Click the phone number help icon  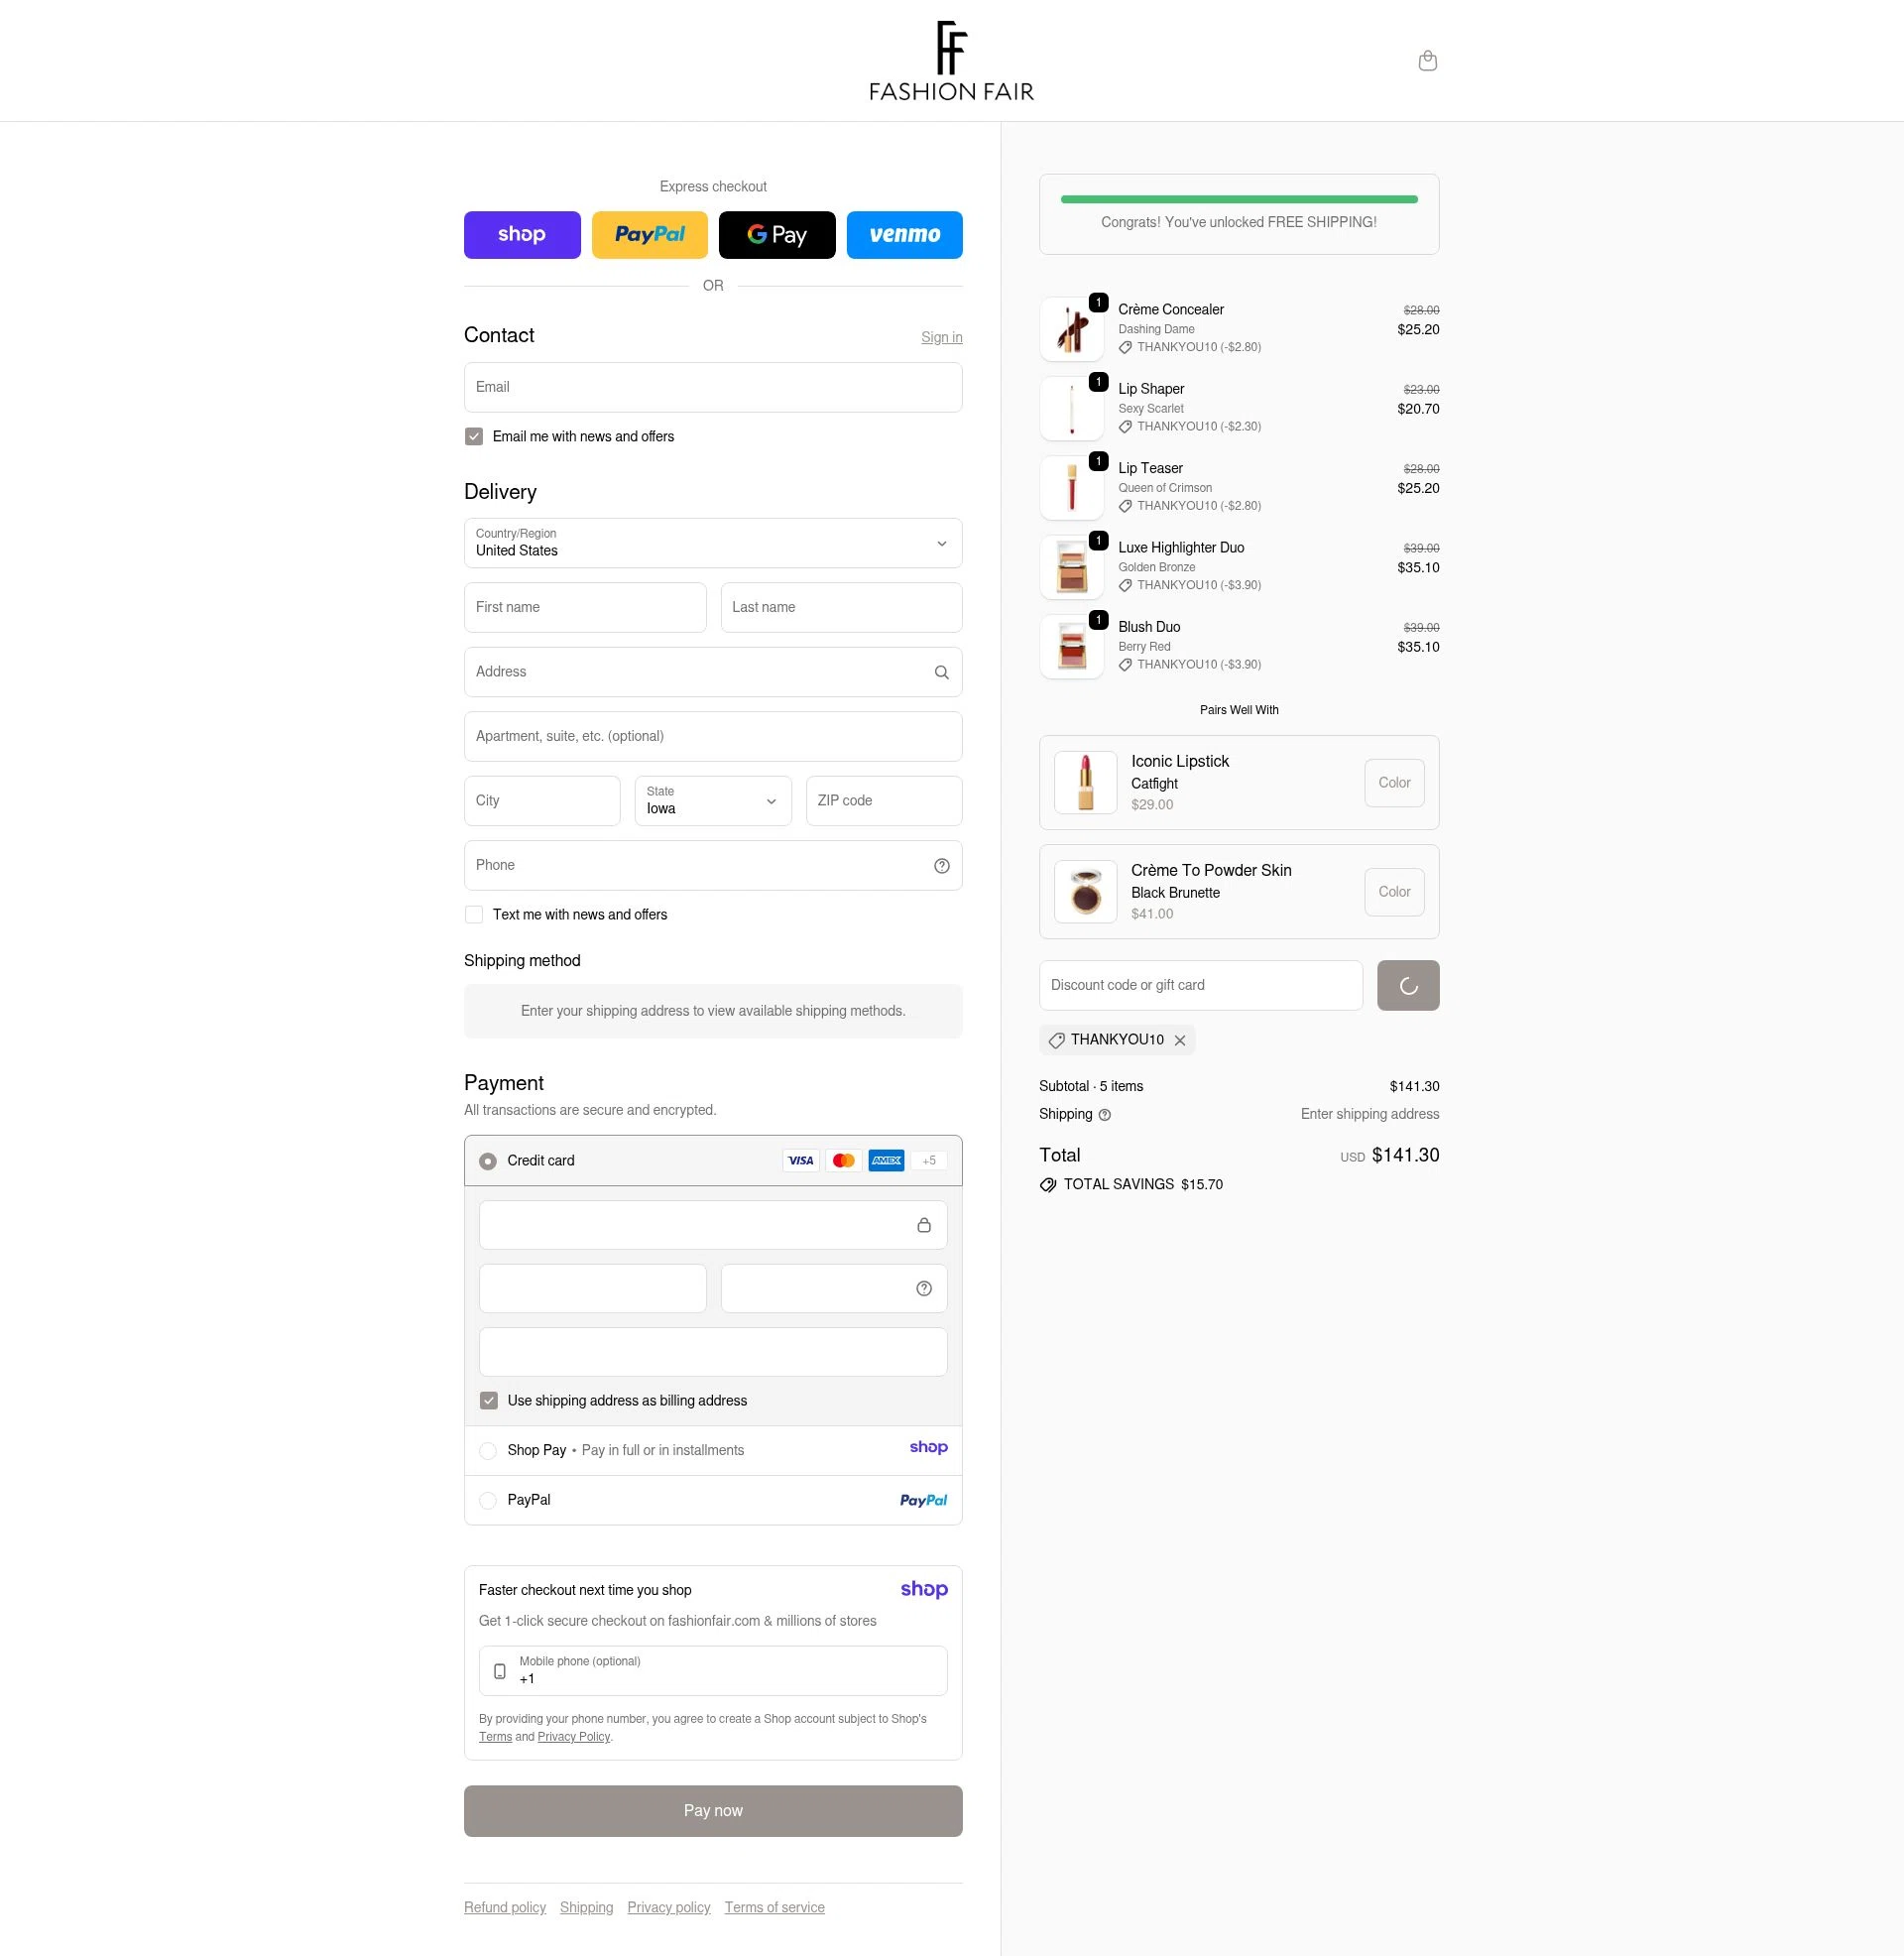(x=940, y=865)
